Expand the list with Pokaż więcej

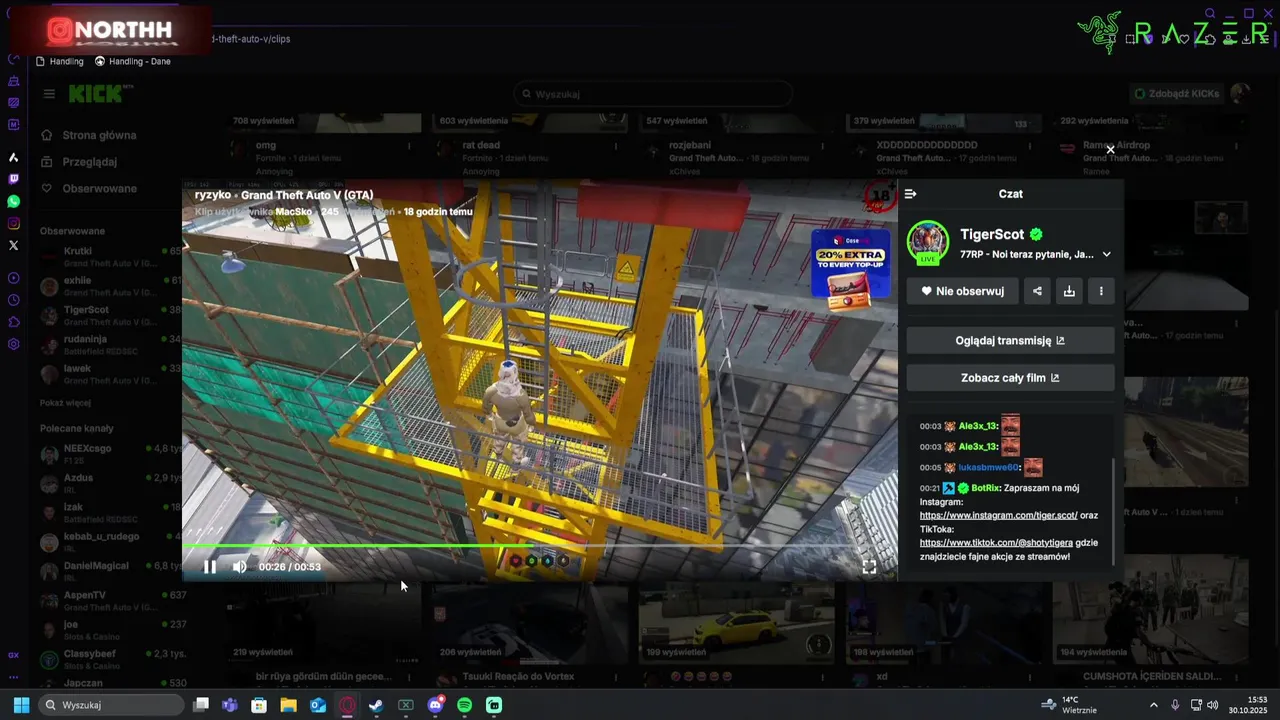pos(65,403)
